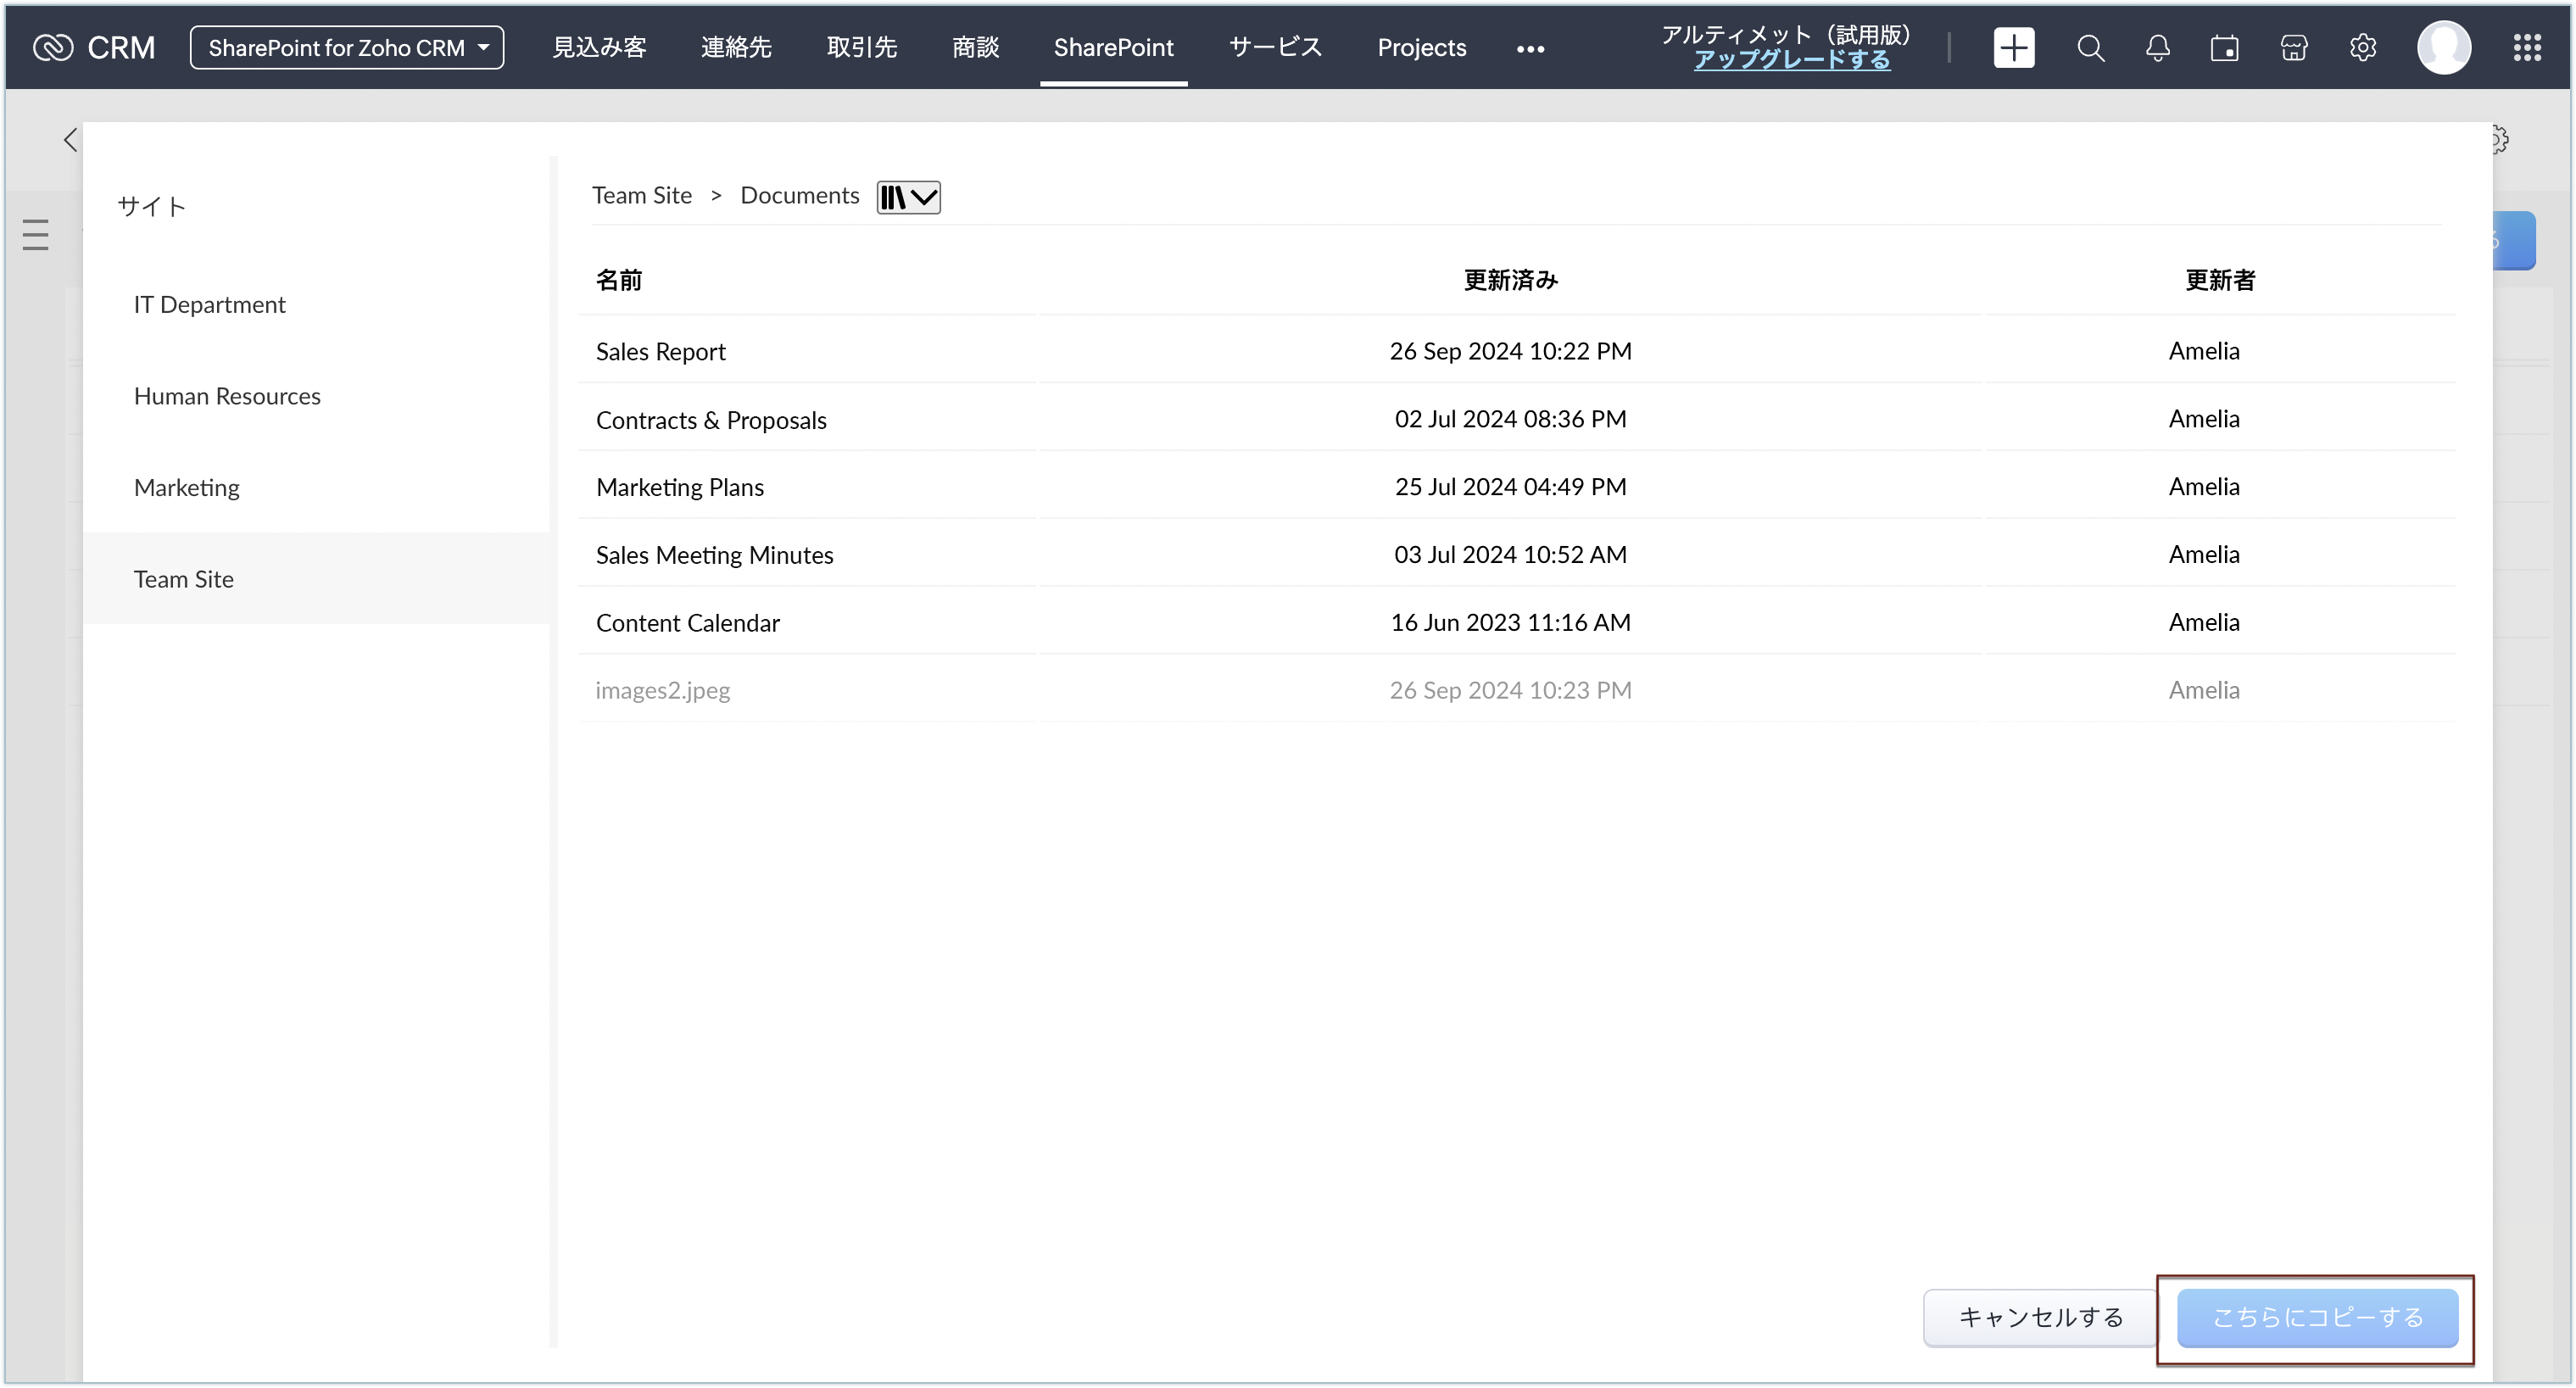
Task: Open the Sales Report folder
Action: pyautogui.click(x=660, y=352)
